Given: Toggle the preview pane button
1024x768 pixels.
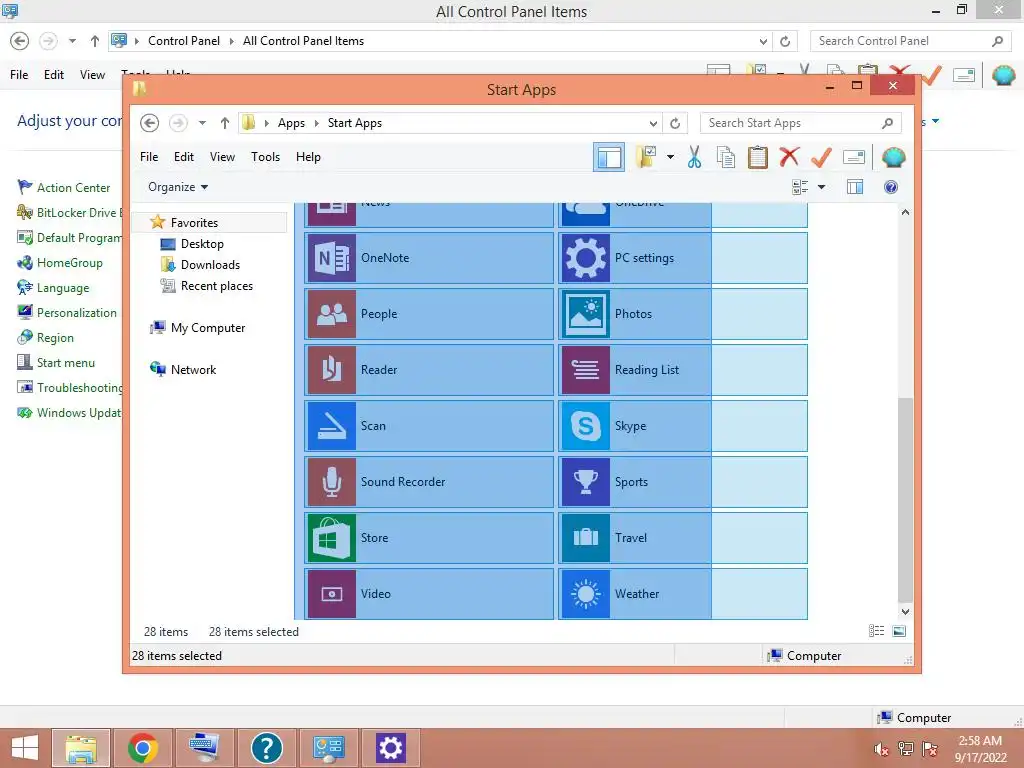Looking at the screenshot, I should [855, 187].
